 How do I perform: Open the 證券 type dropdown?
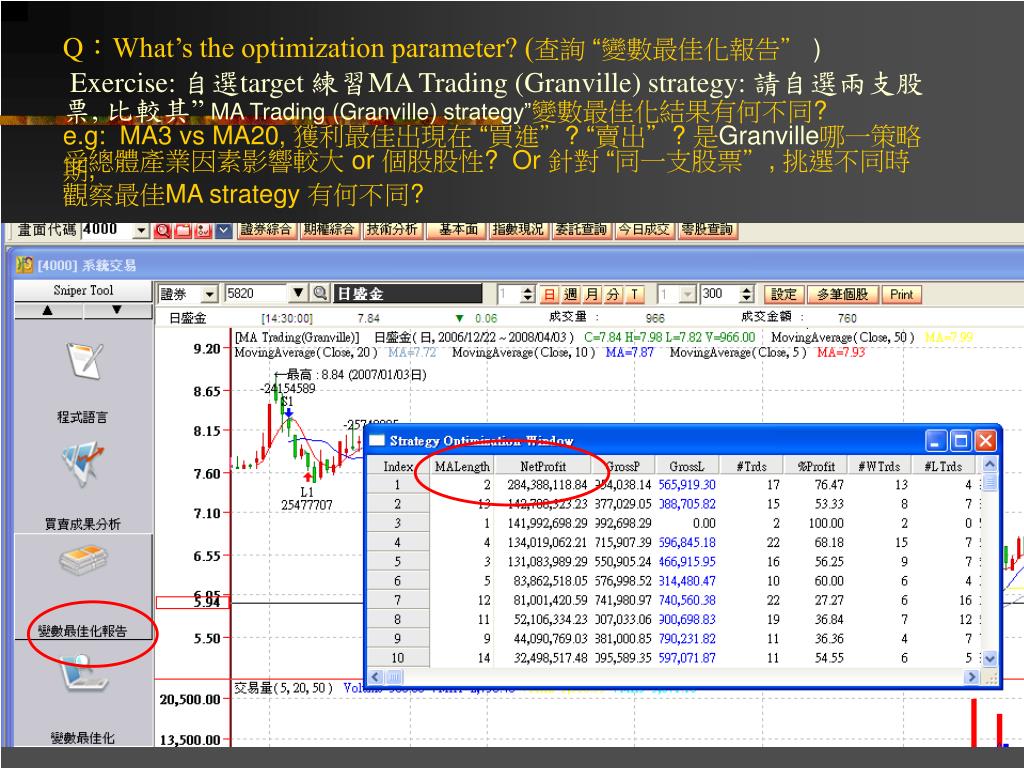click(x=209, y=295)
